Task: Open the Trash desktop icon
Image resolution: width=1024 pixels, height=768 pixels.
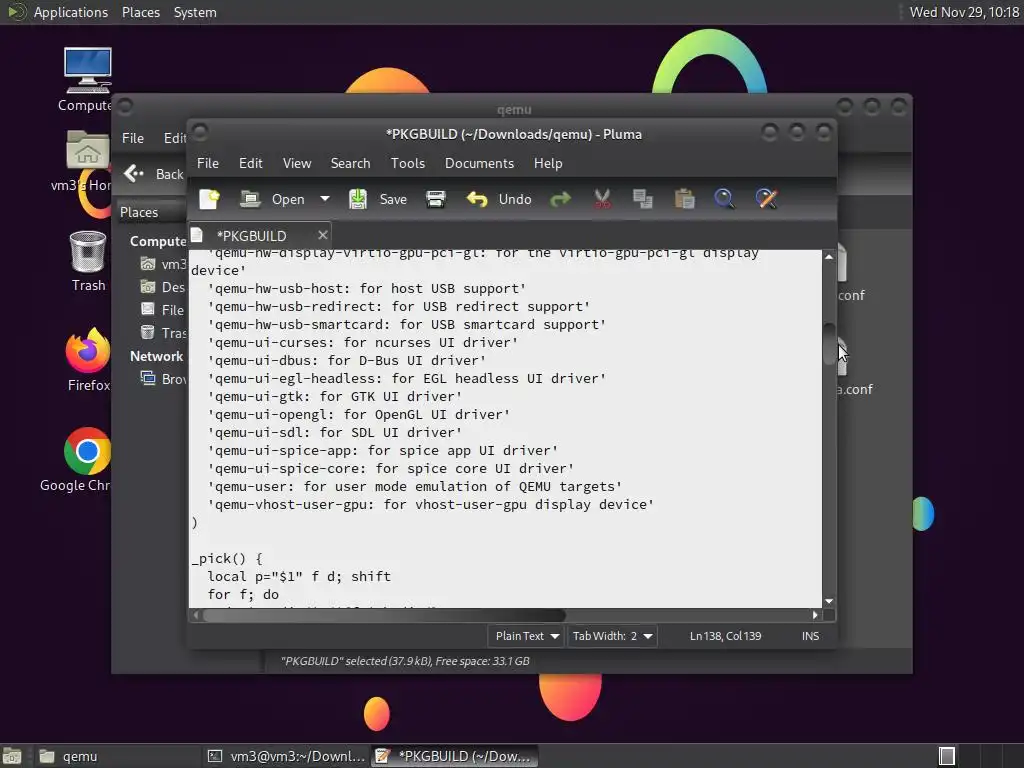Action: [88, 261]
